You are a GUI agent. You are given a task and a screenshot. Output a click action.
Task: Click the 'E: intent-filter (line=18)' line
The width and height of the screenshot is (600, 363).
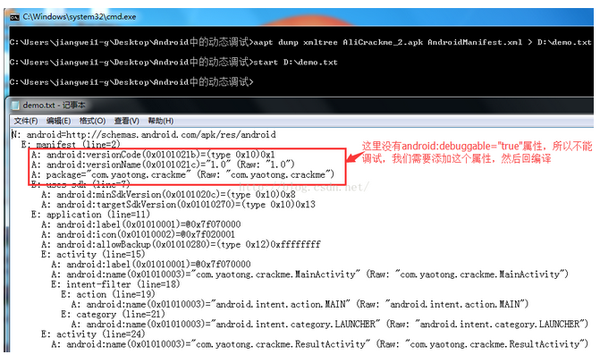point(116,284)
